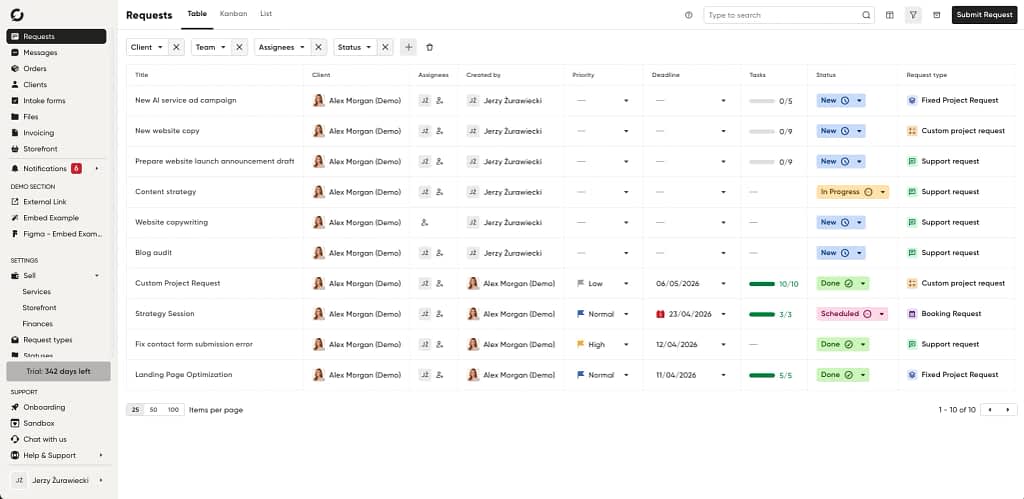This screenshot has height=499, width=1024.
Task: Remove the Team filter with X
Action: [239, 47]
